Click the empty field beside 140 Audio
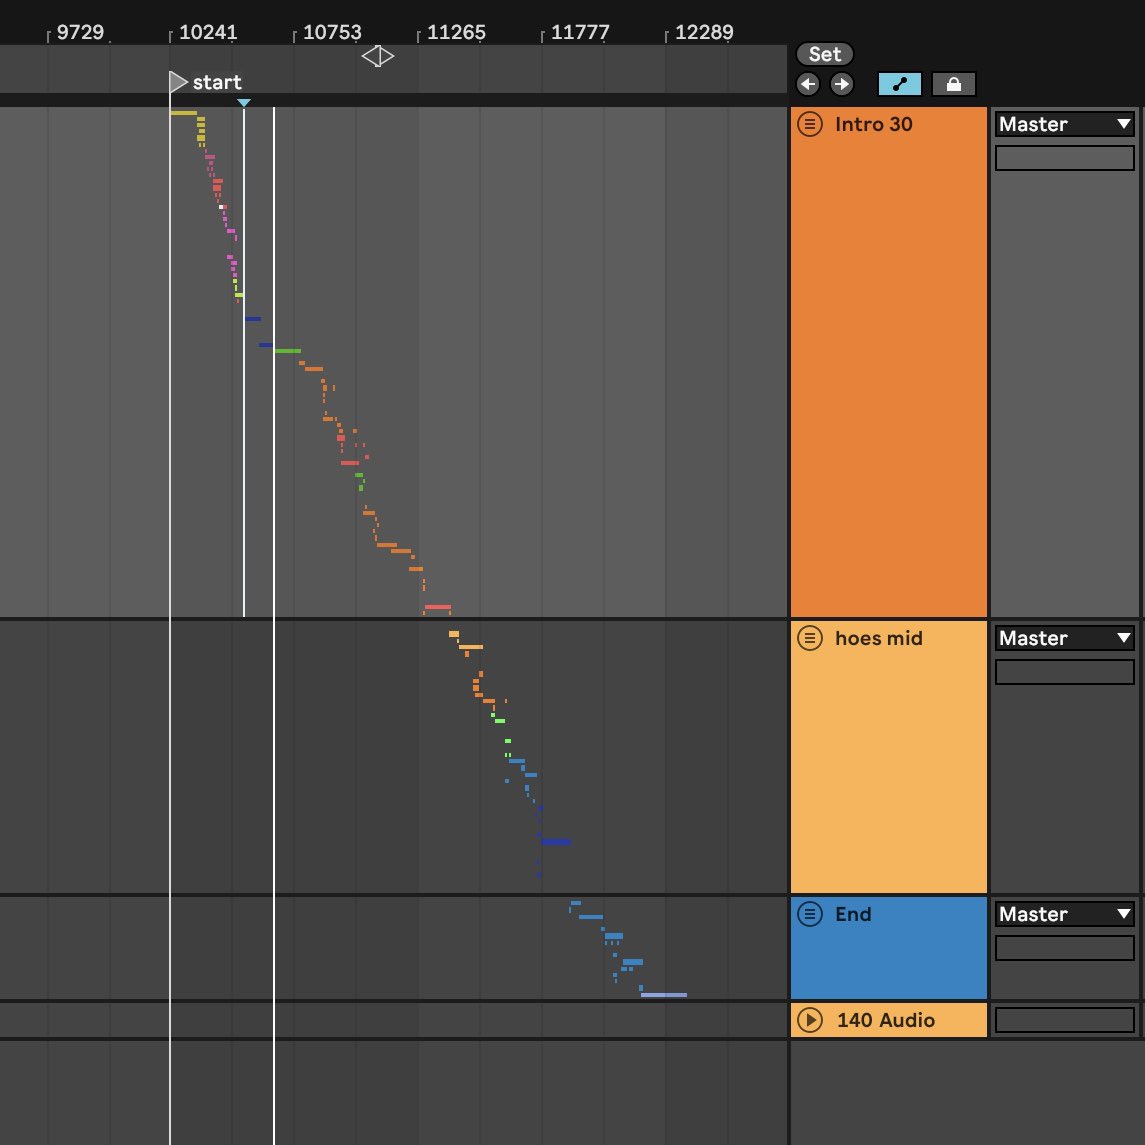 click(x=1065, y=1020)
